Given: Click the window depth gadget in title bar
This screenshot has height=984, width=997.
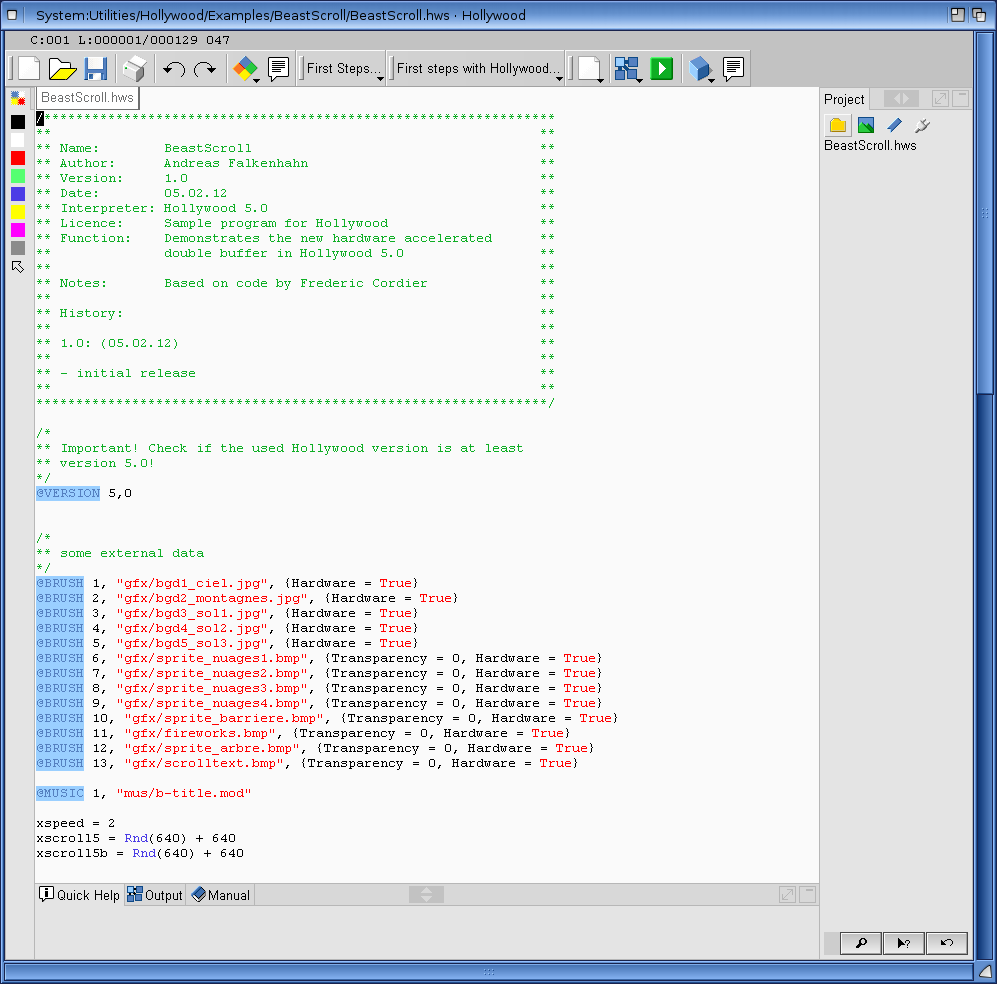Looking at the screenshot, I should tap(979, 15).
